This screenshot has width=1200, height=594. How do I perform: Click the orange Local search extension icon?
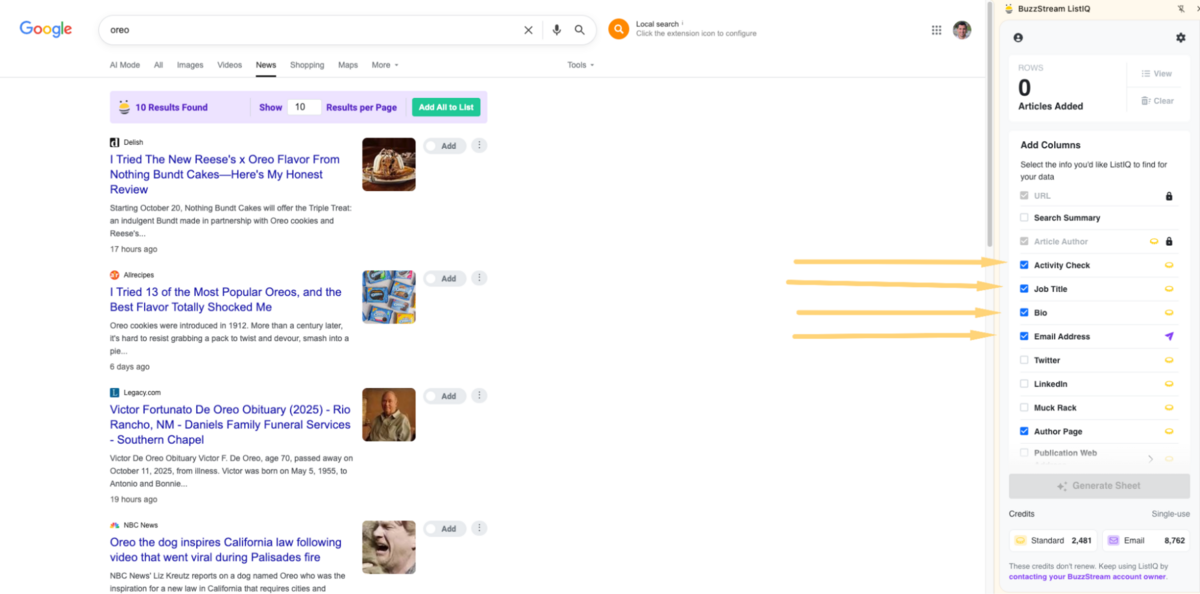[619, 30]
